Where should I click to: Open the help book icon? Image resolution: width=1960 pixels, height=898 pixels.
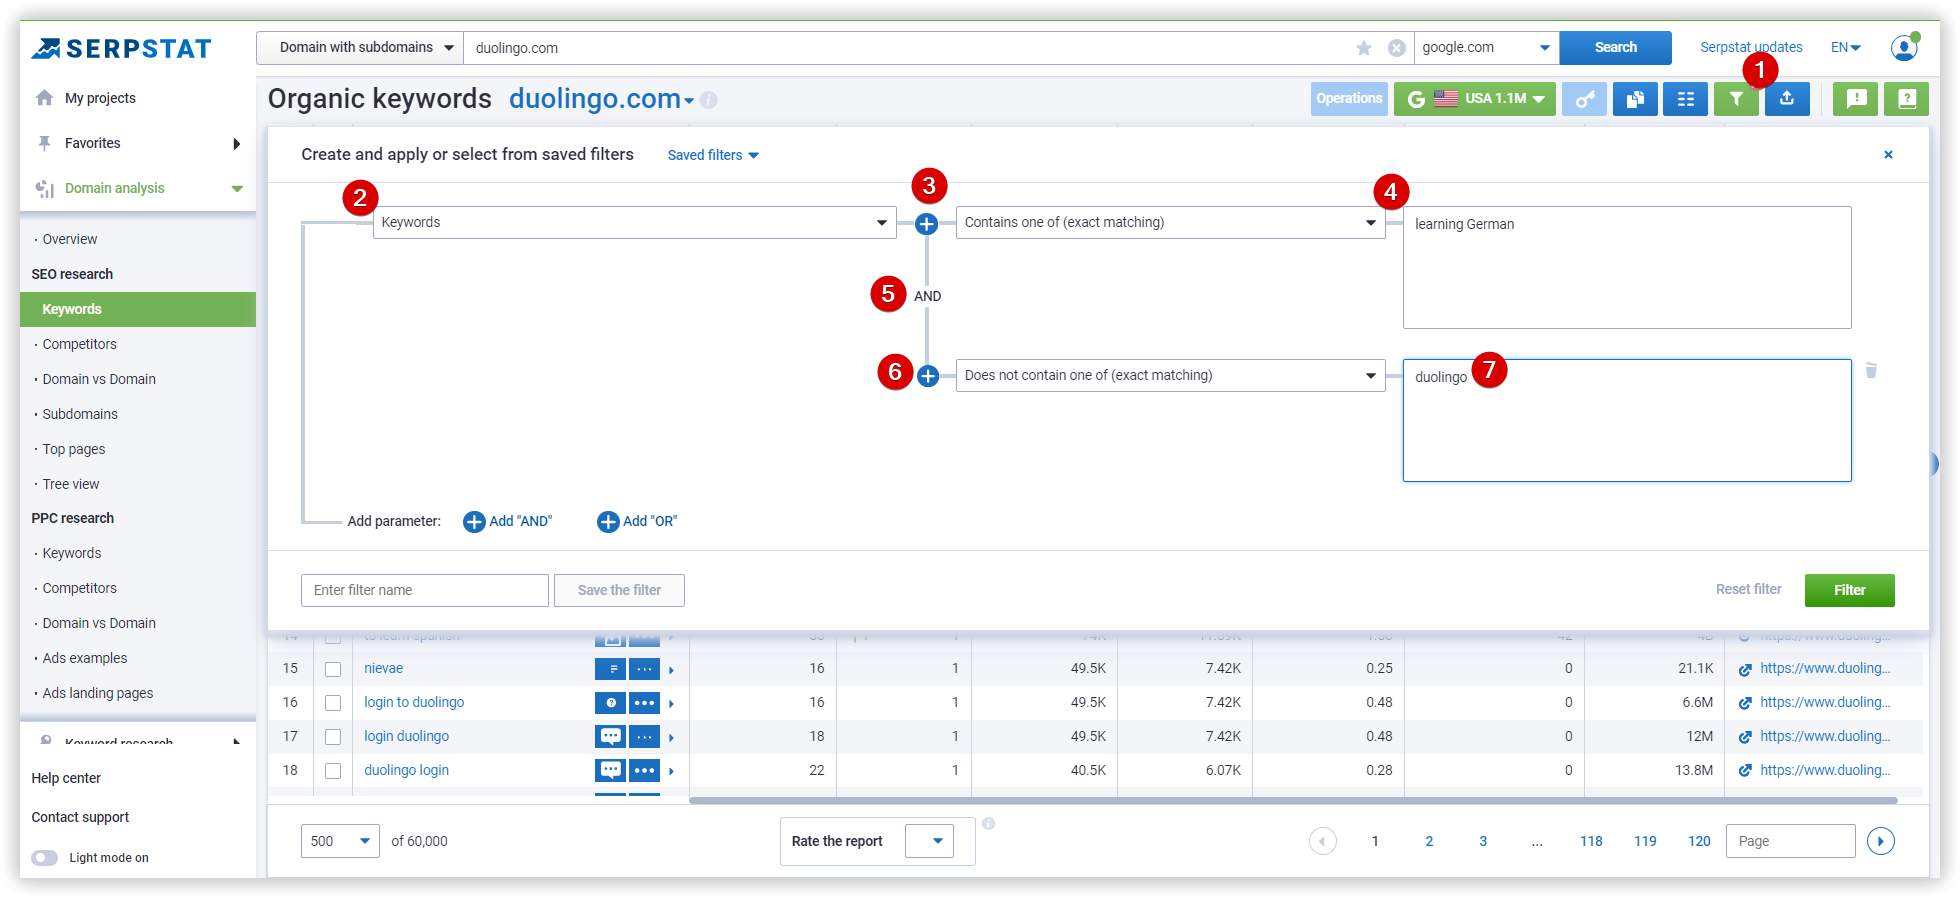coord(1906,99)
